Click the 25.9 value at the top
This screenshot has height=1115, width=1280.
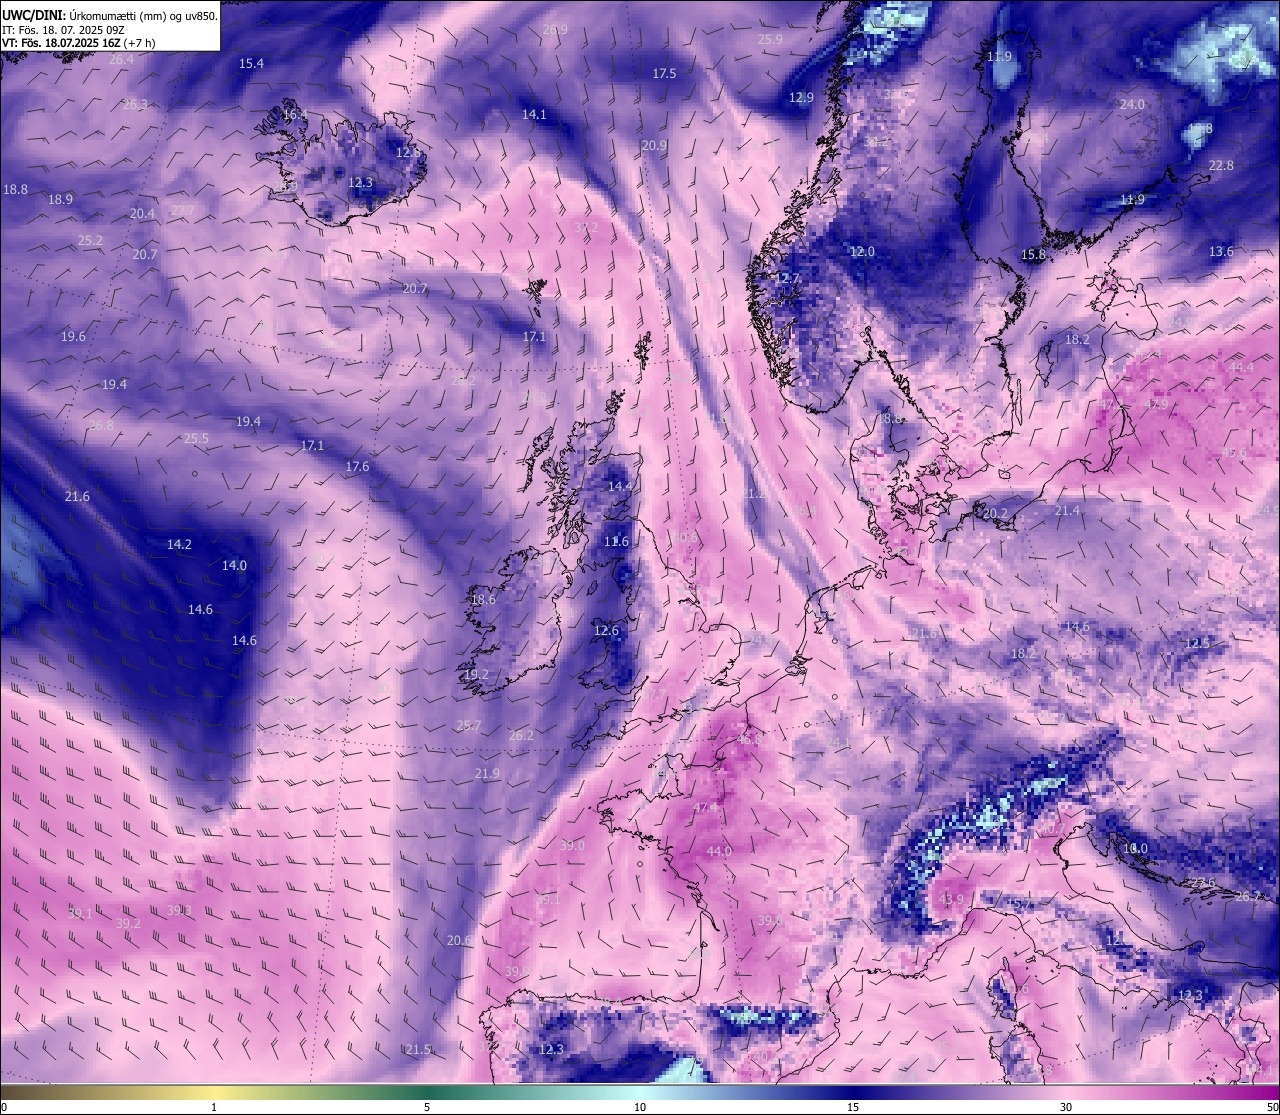(x=770, y=40)
